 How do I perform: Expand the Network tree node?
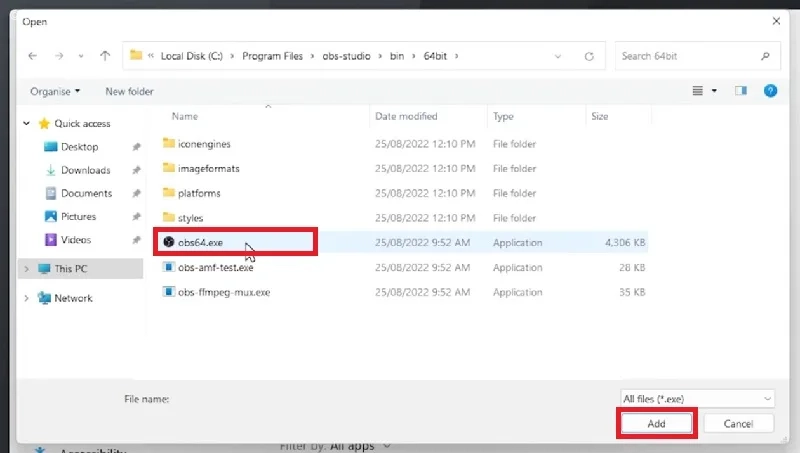[x=27, y=298]
